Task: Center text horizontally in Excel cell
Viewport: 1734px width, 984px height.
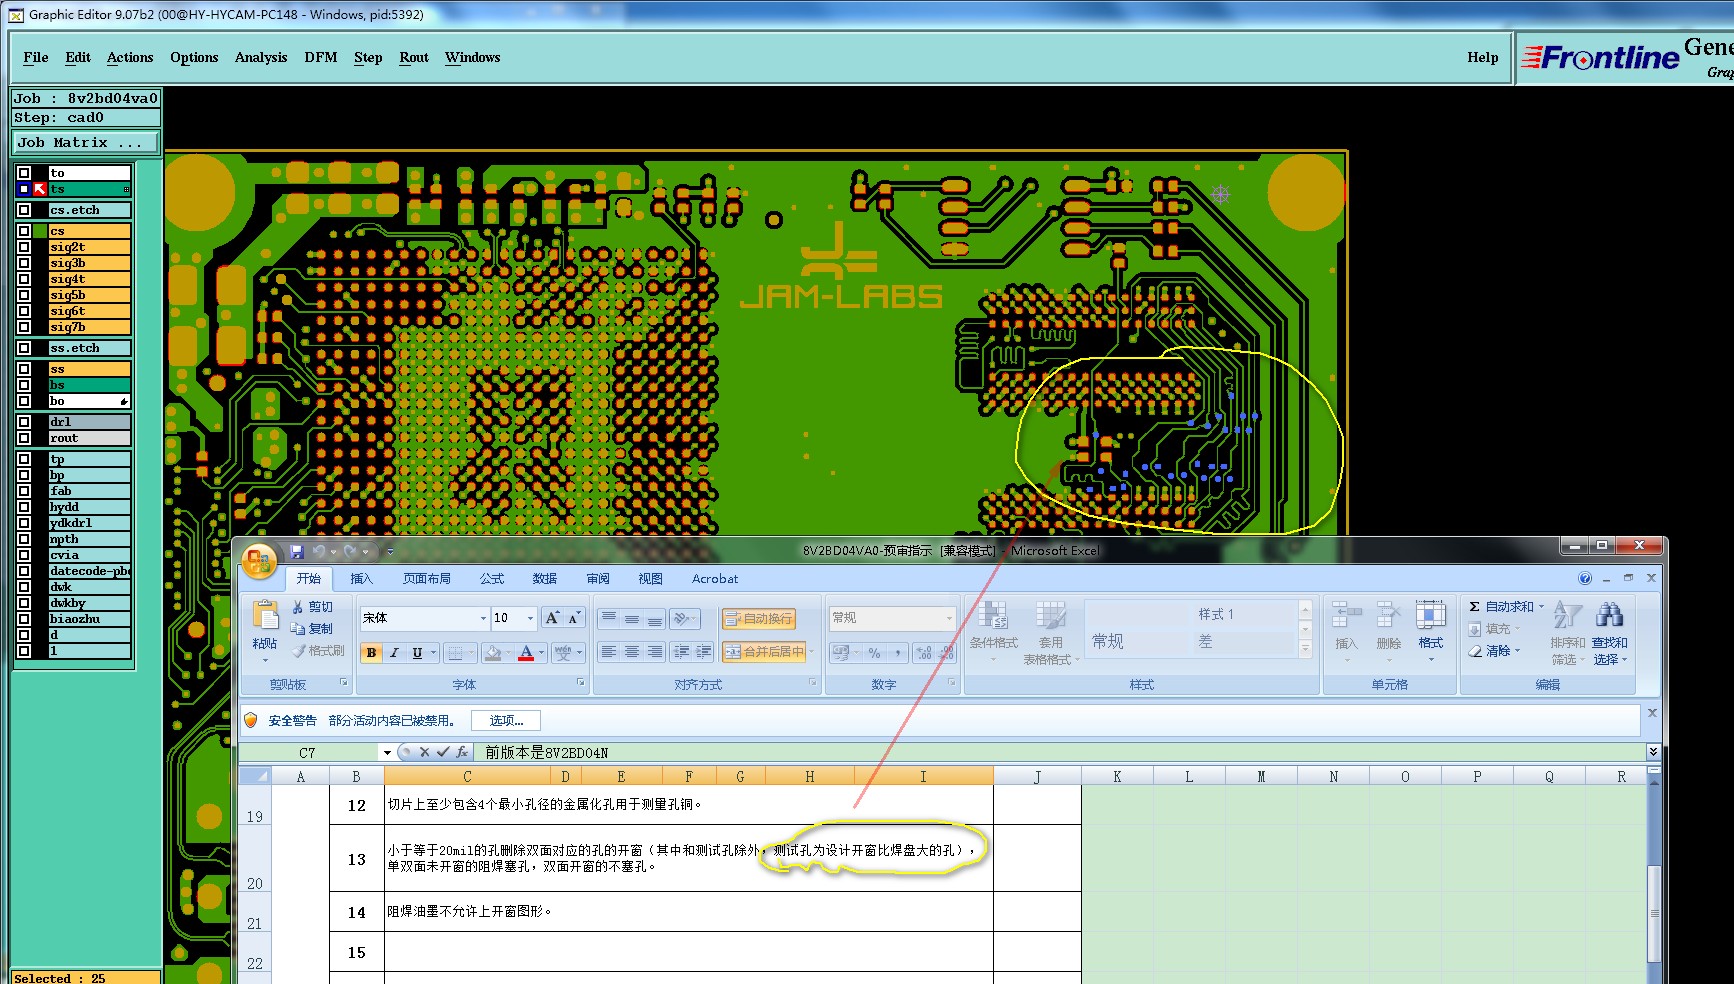Action: click(x=631, y=652)
